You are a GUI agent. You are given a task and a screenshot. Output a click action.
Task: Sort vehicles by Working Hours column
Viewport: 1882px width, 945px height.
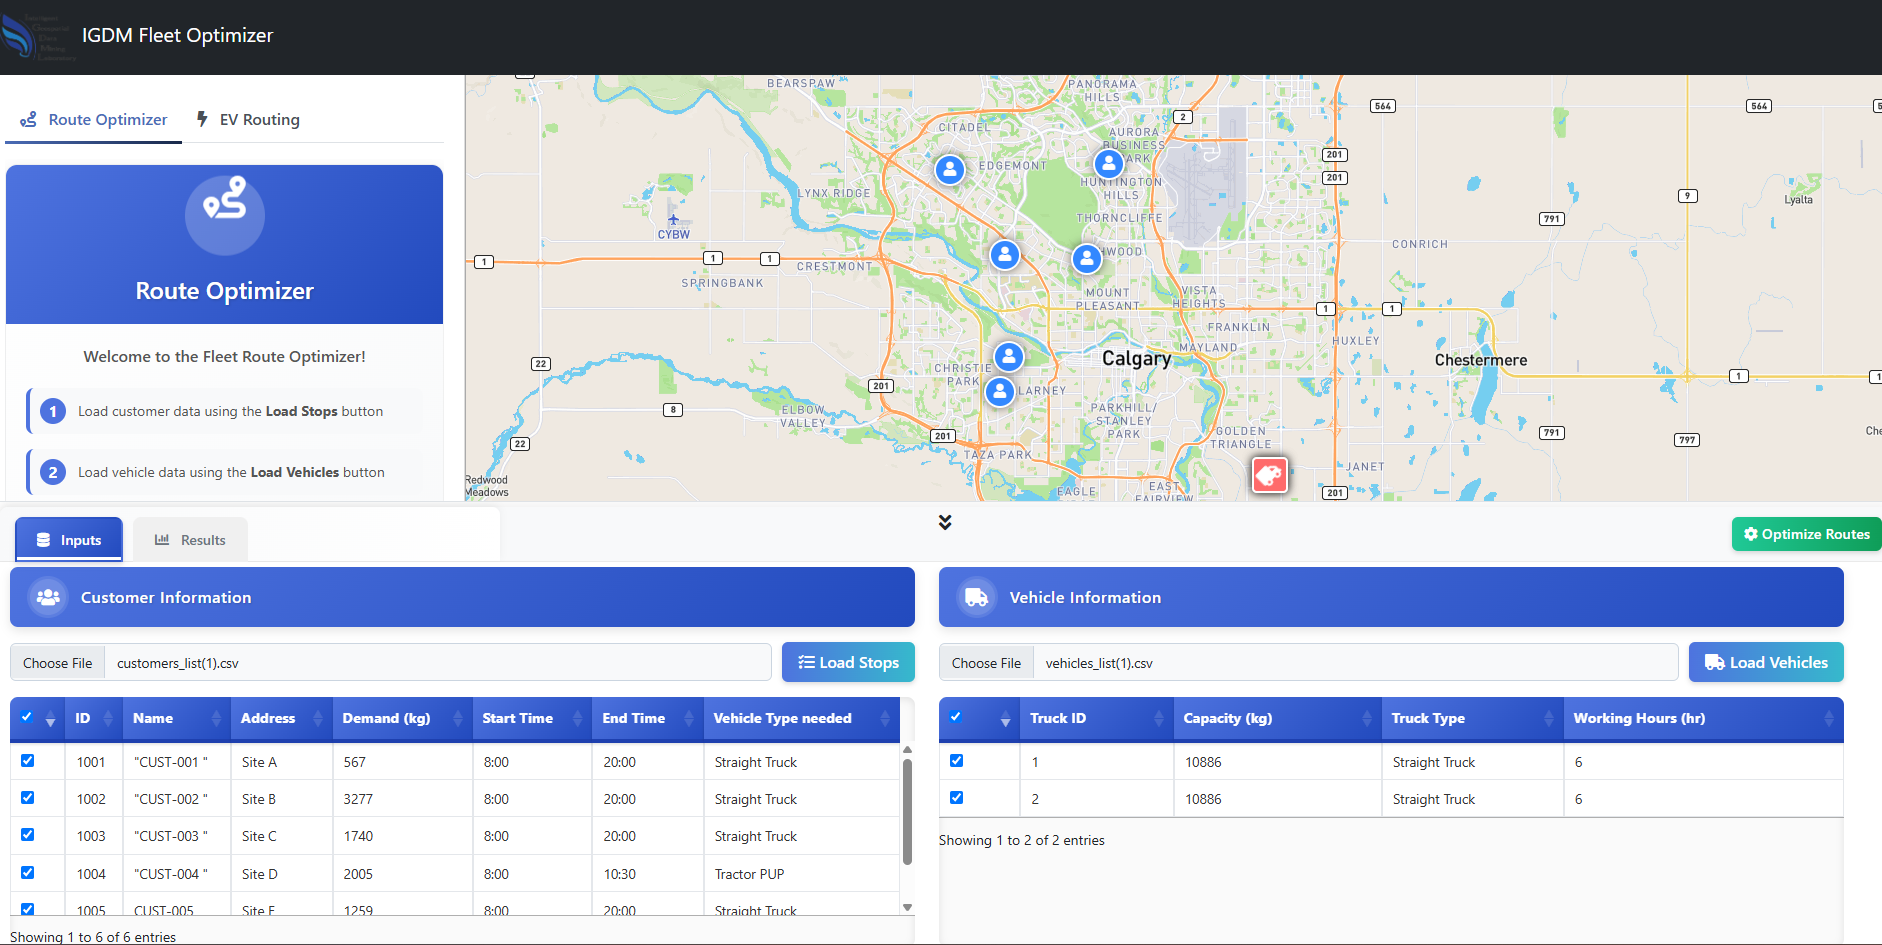[x=1703, y=718]
